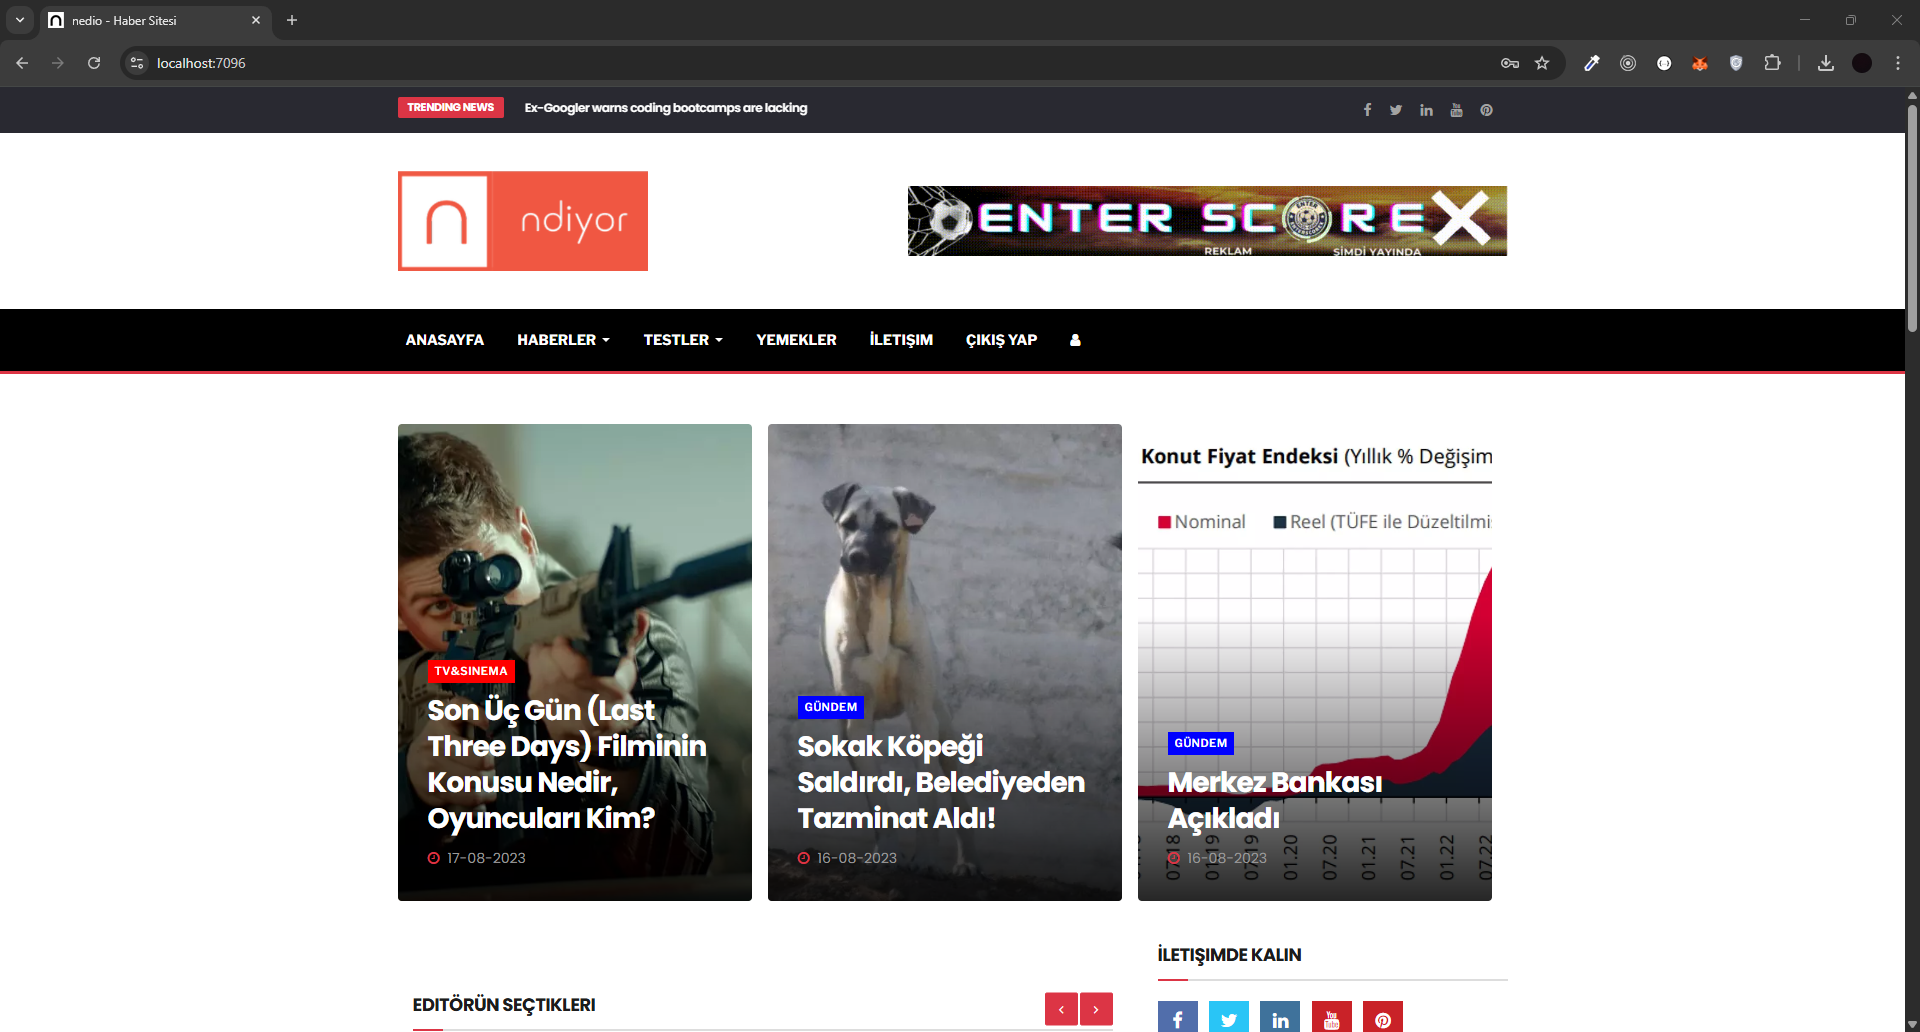Viewport: 1920px width, 1032px height.
Task: Open the trending news headline link
Action: tap(666, 108)
